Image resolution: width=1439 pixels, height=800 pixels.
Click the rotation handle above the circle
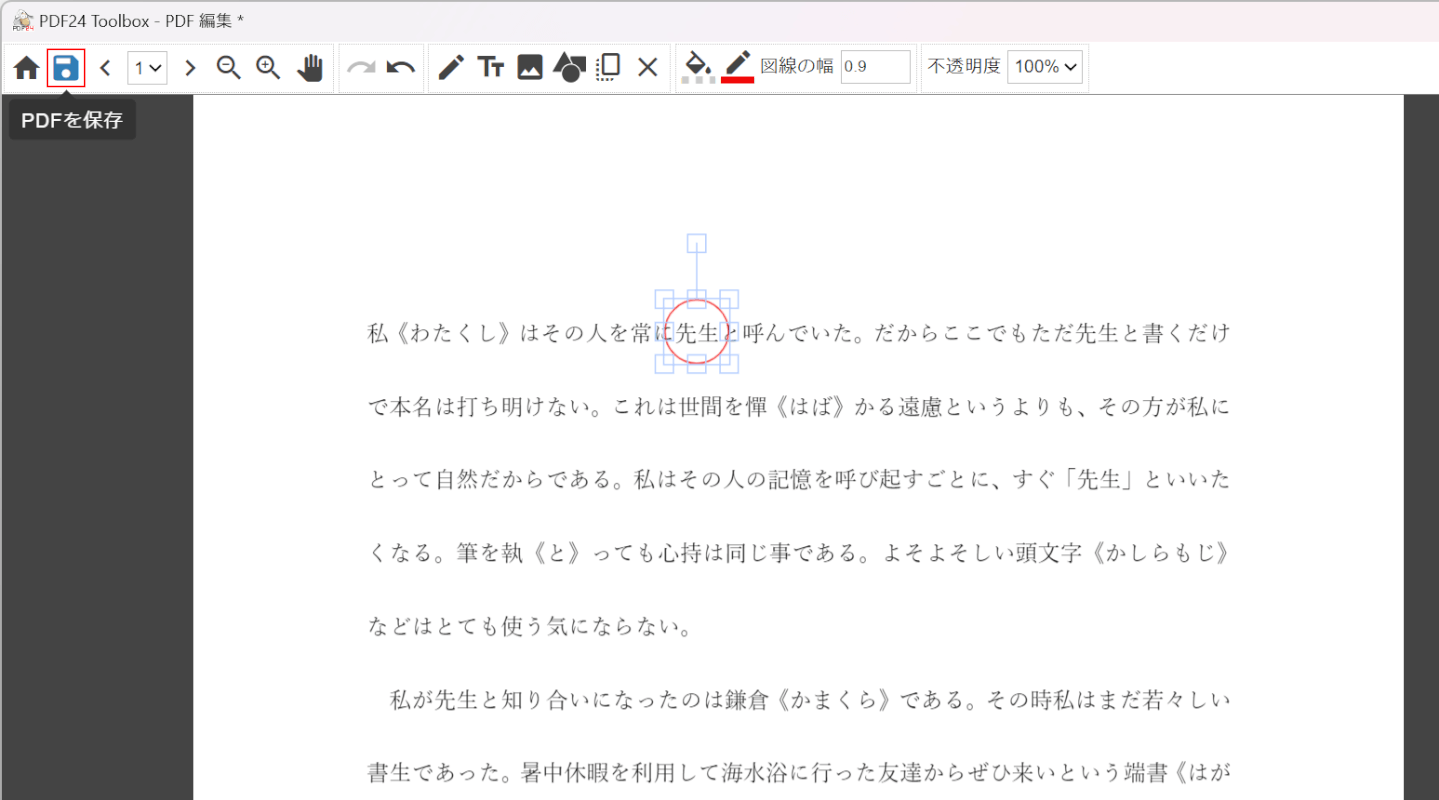pos(697,243)
